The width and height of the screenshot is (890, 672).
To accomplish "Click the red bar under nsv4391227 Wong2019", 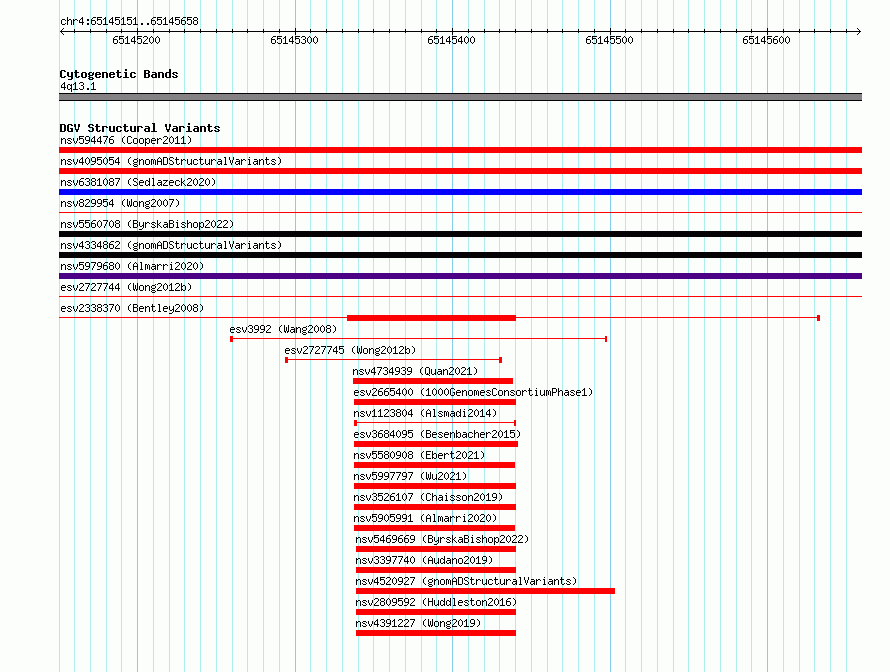I will click(436, 633).
